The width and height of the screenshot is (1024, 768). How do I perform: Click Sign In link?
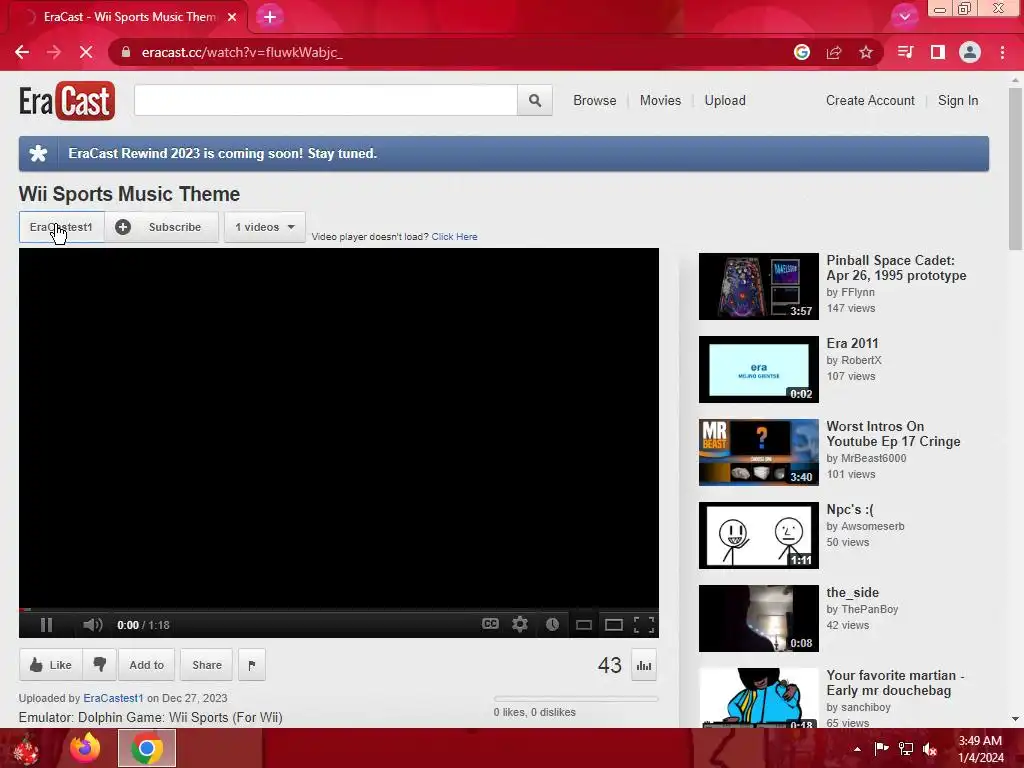pos(958,101)
